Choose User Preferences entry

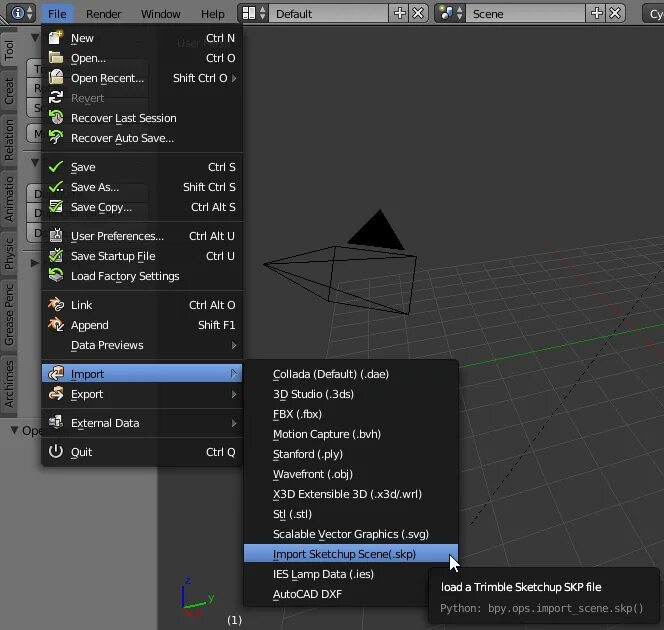coord(142,236)
